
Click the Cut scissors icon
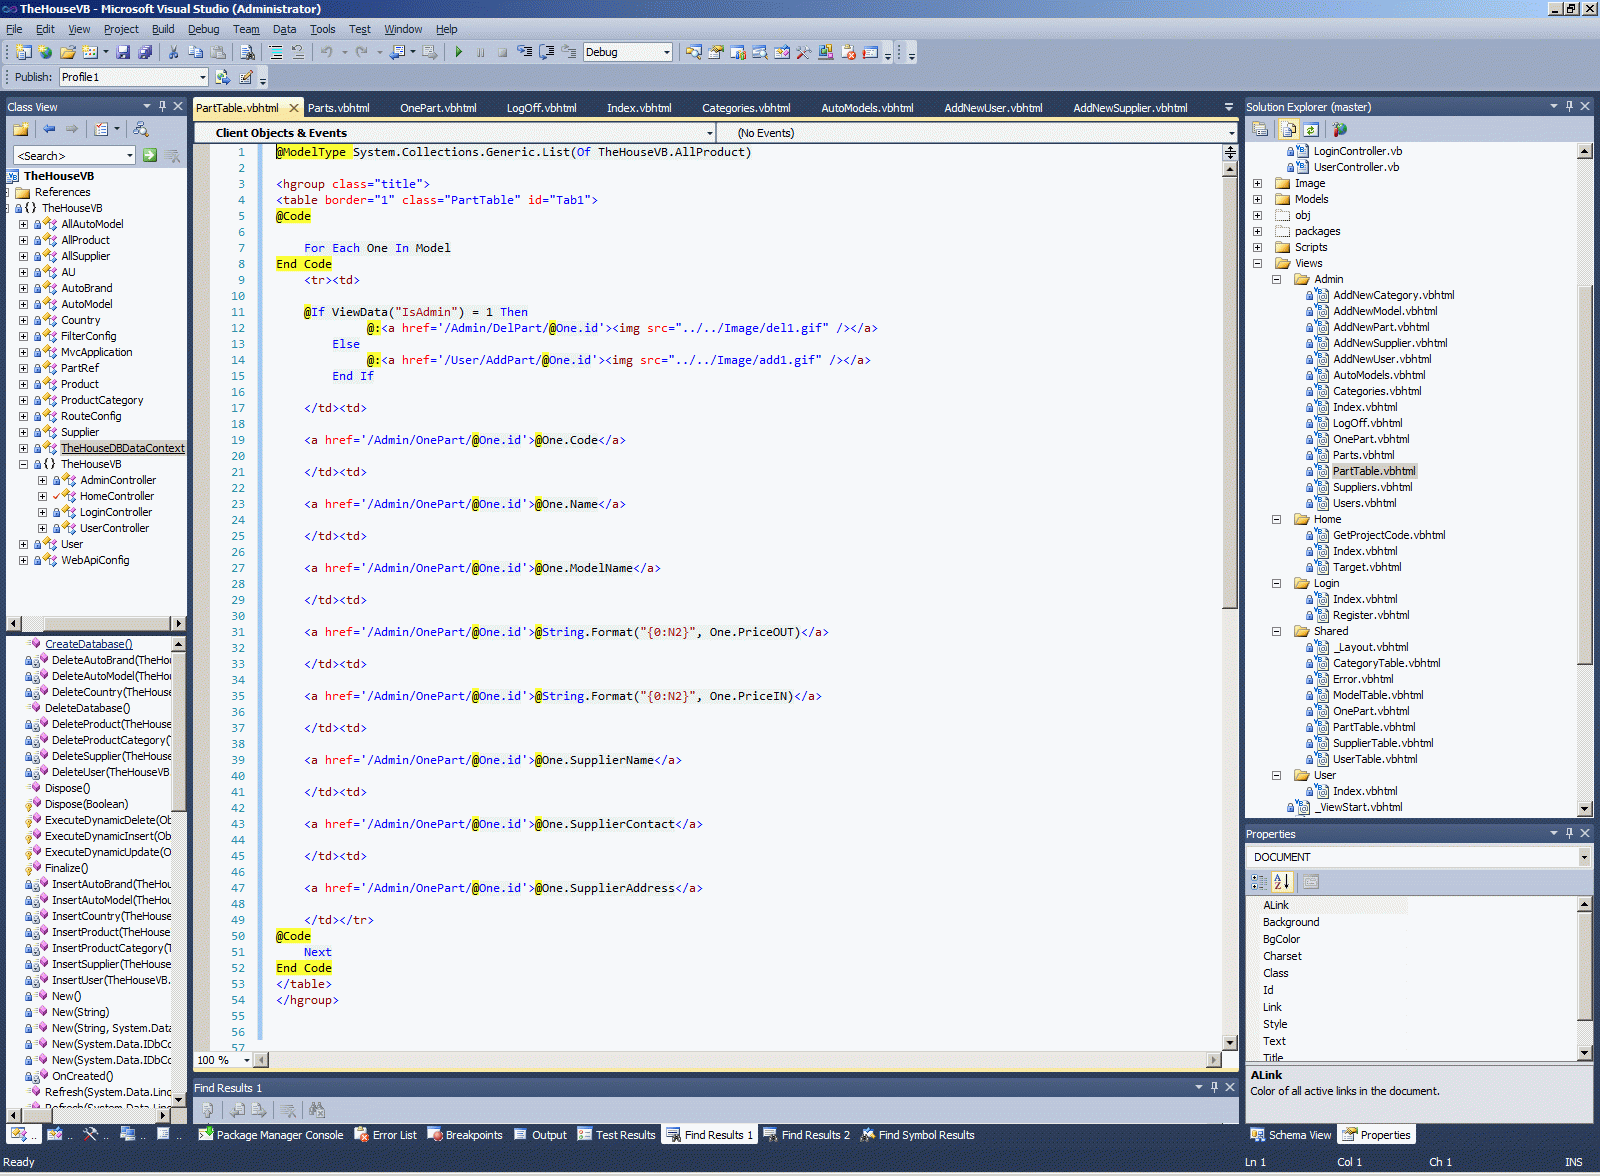click(173, 52)
